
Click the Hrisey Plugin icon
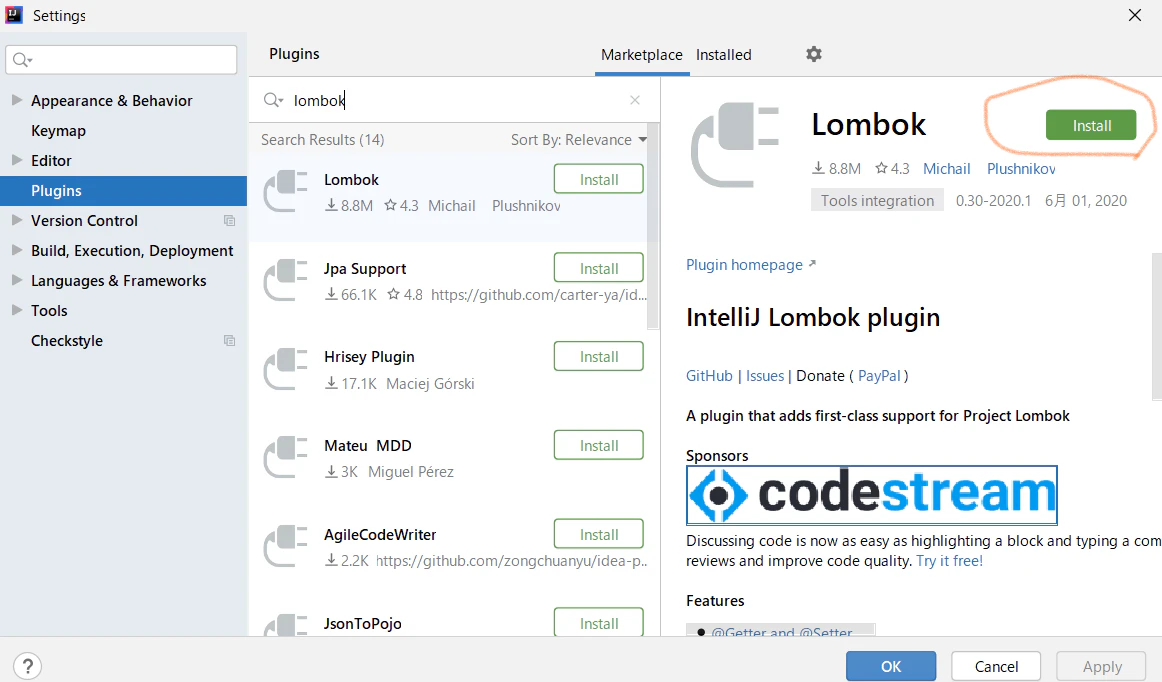[x=285, y=368]
